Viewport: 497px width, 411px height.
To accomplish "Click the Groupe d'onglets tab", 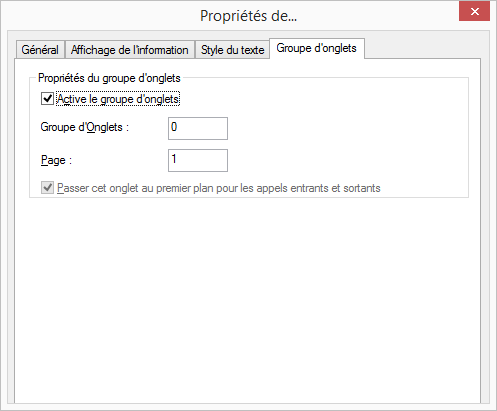I will click(316, 48).
